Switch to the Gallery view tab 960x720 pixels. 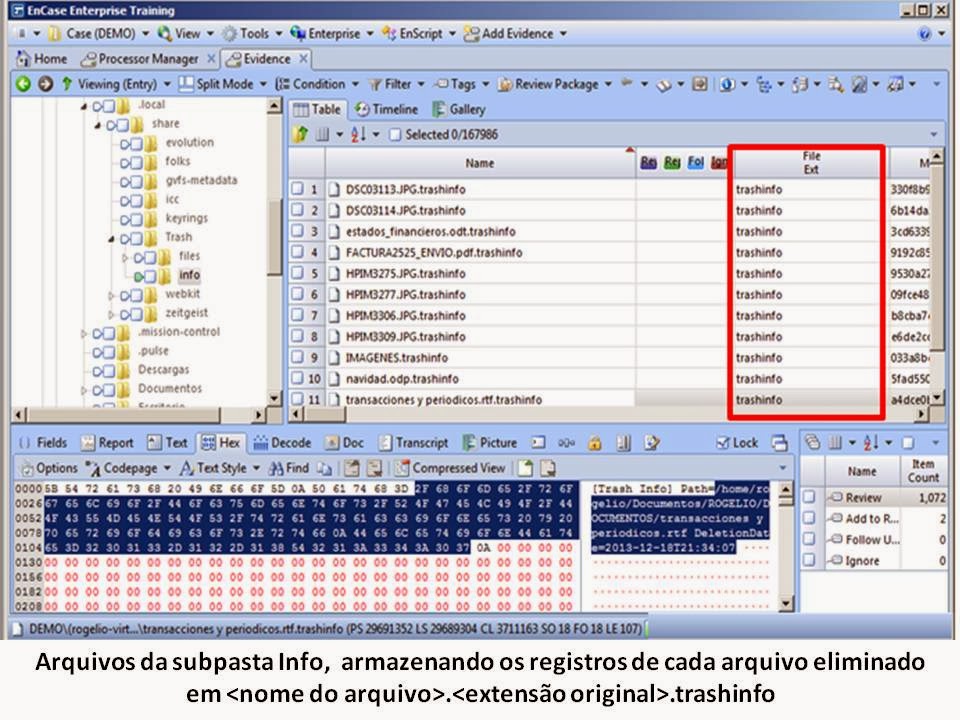[x=459, y=110]
